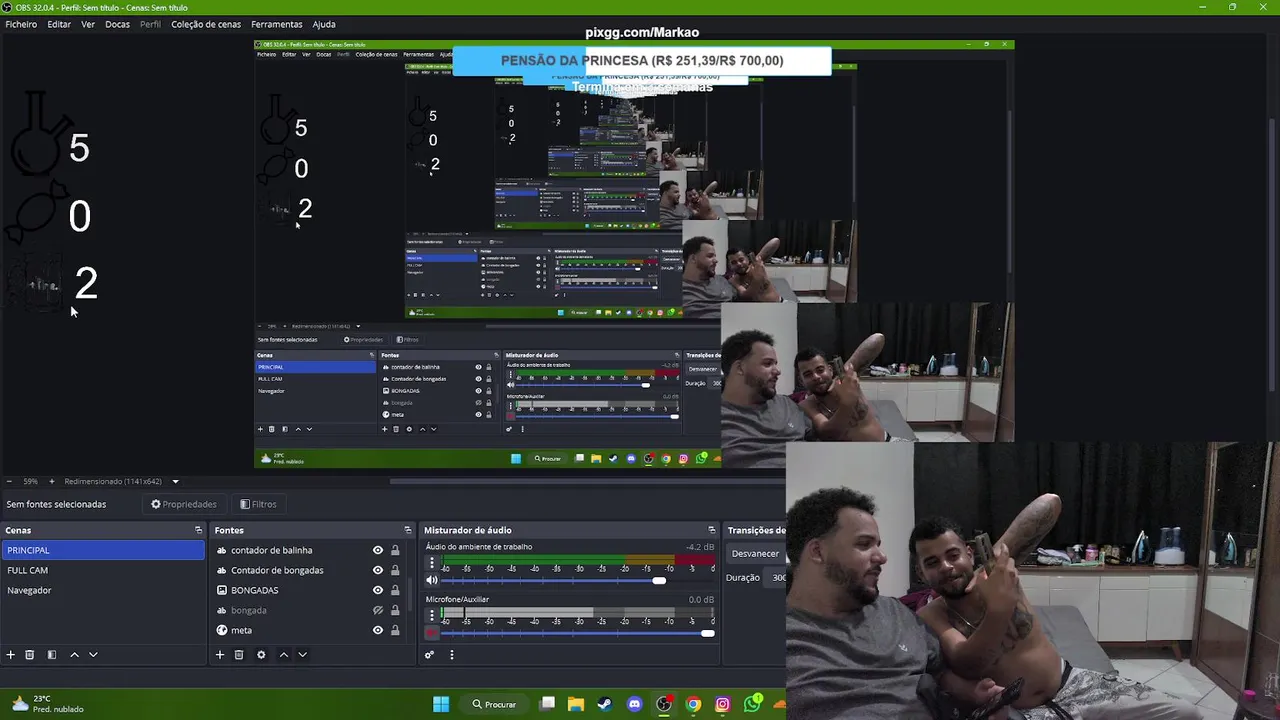
Task: Select the FULL CAM scene
Action: click(x=102, y=570)
